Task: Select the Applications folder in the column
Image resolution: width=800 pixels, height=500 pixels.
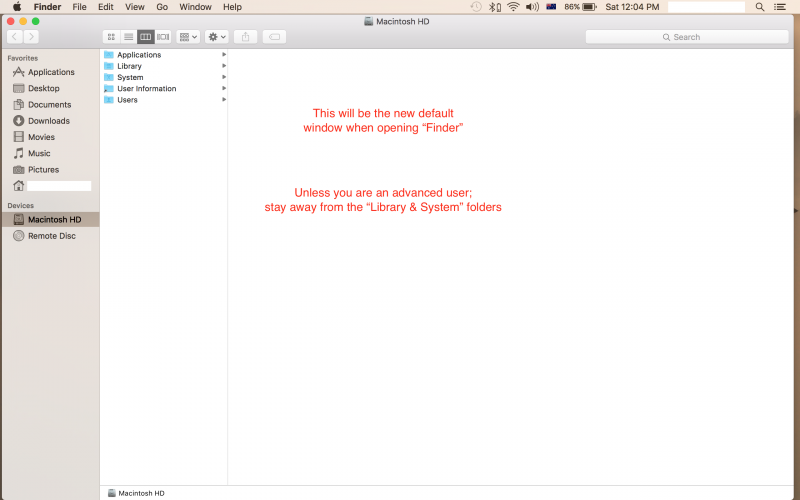Action: 164,55
